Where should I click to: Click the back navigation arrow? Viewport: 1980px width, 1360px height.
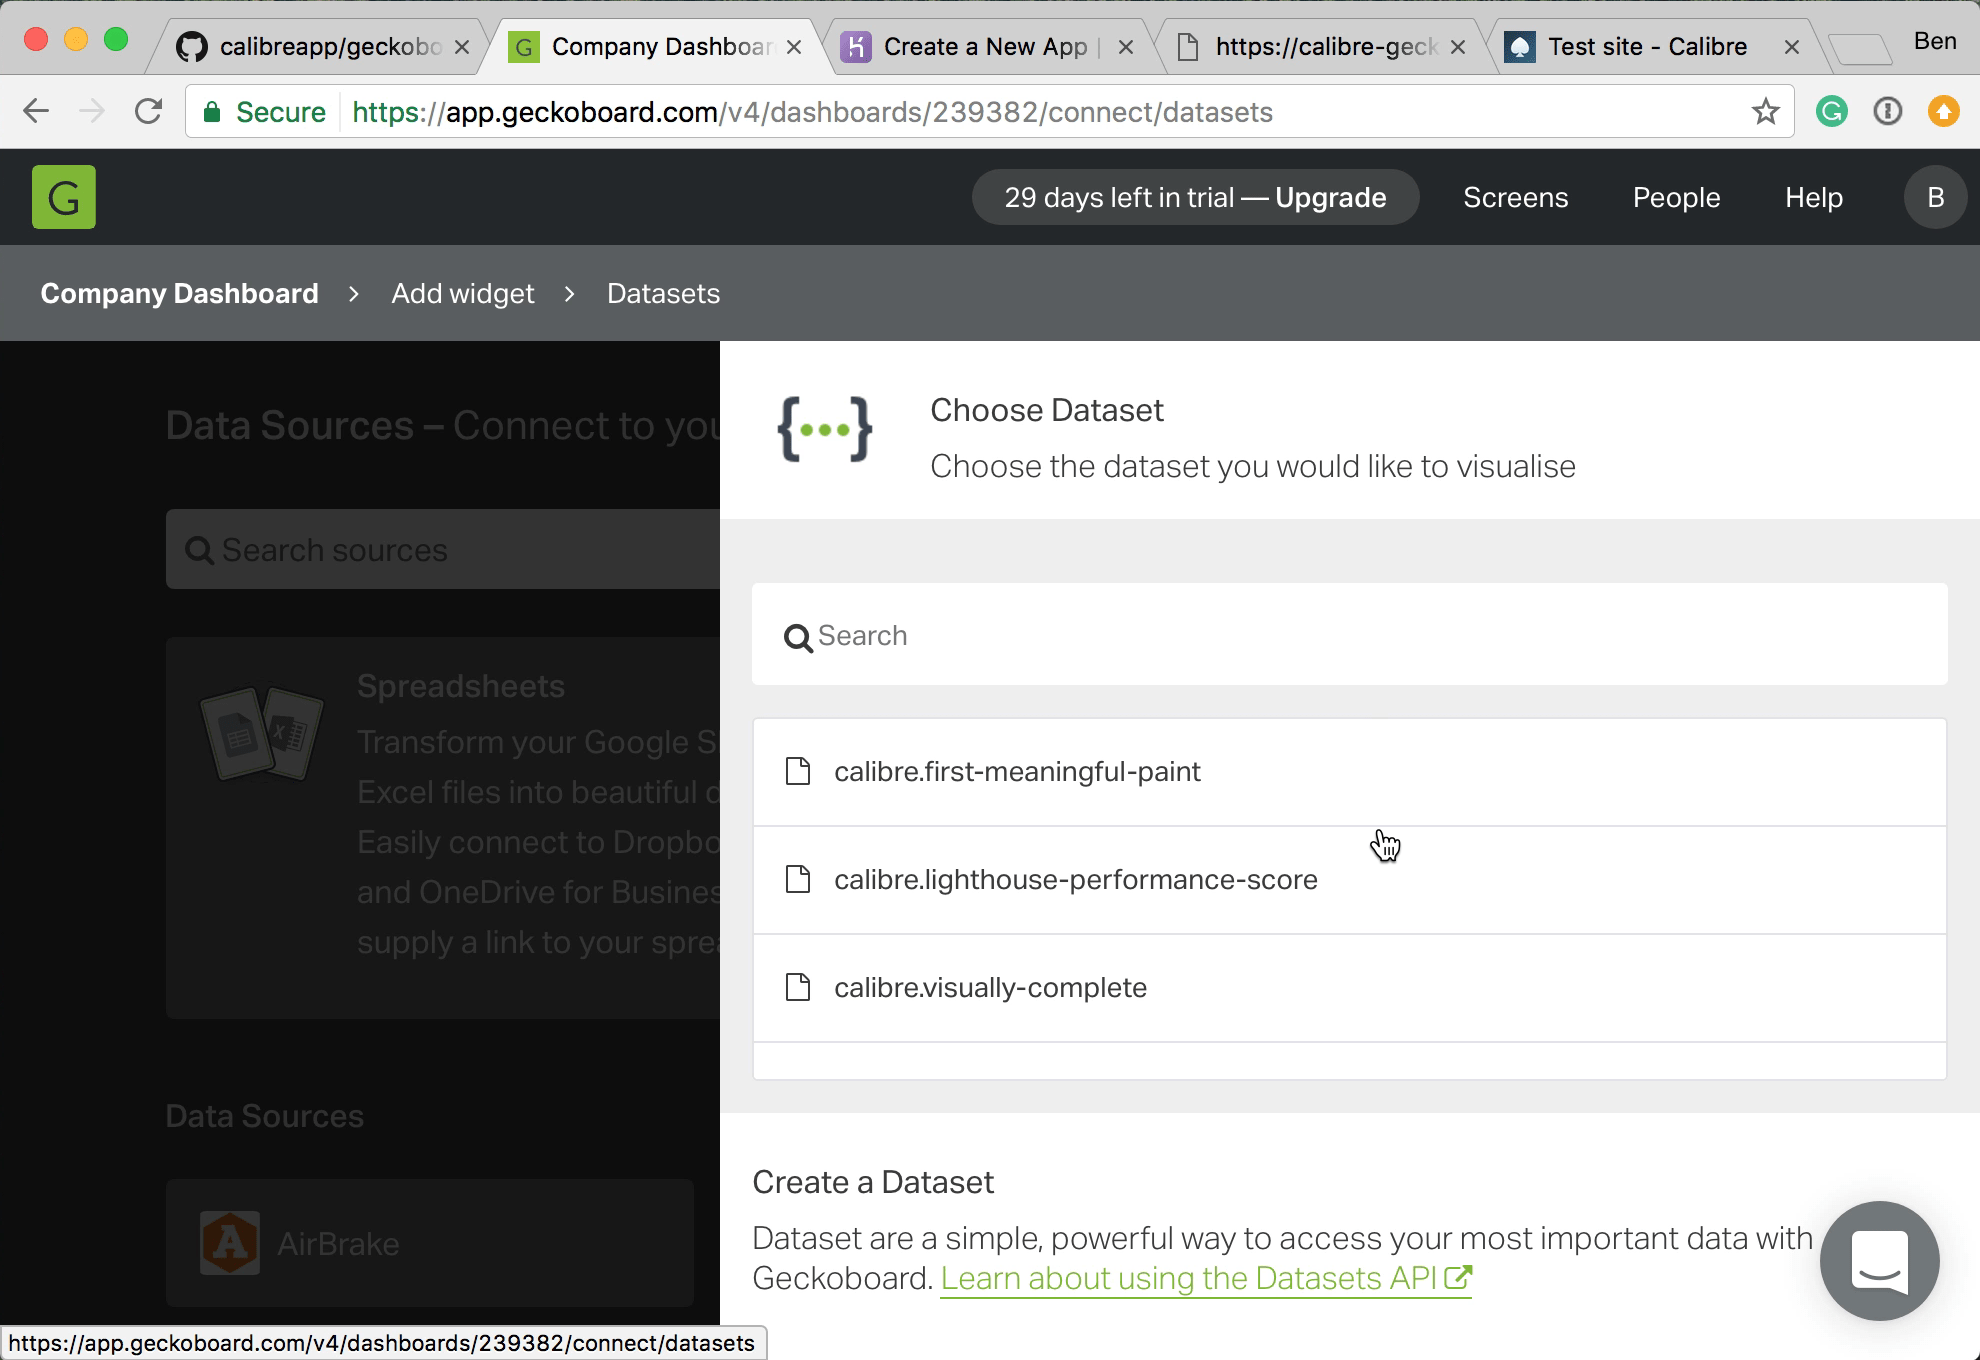[x=36, y=111]
